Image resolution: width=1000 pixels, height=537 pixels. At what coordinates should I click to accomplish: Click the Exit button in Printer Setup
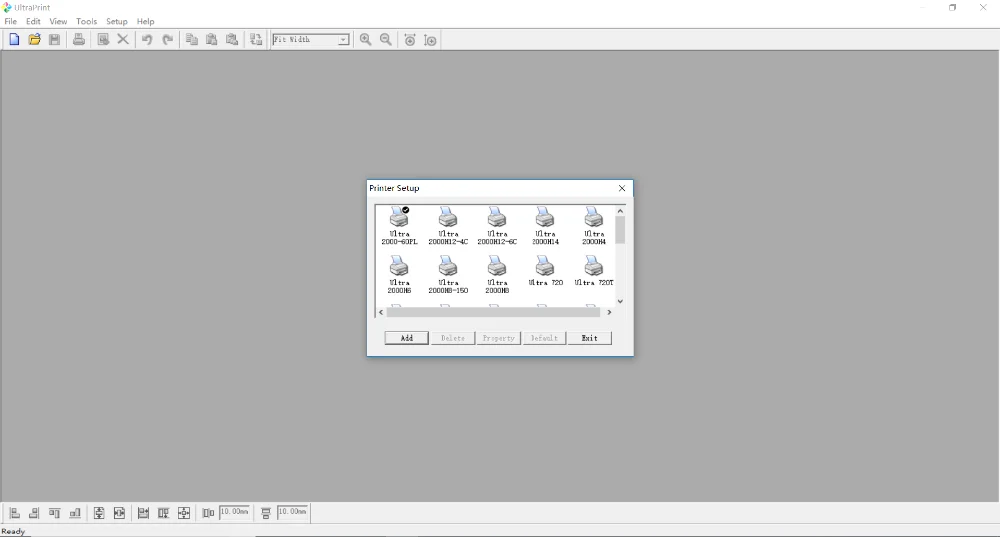tap(589, 338)
